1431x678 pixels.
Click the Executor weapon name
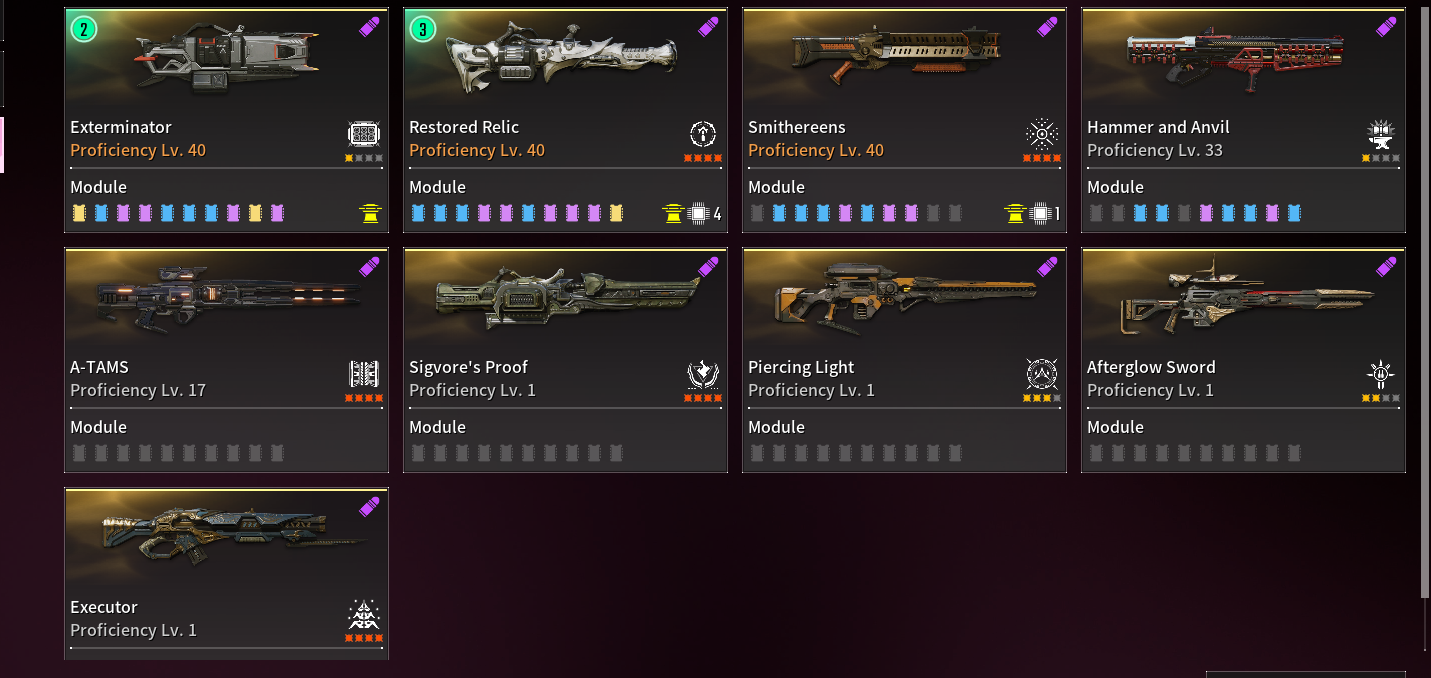pos(104,607)
